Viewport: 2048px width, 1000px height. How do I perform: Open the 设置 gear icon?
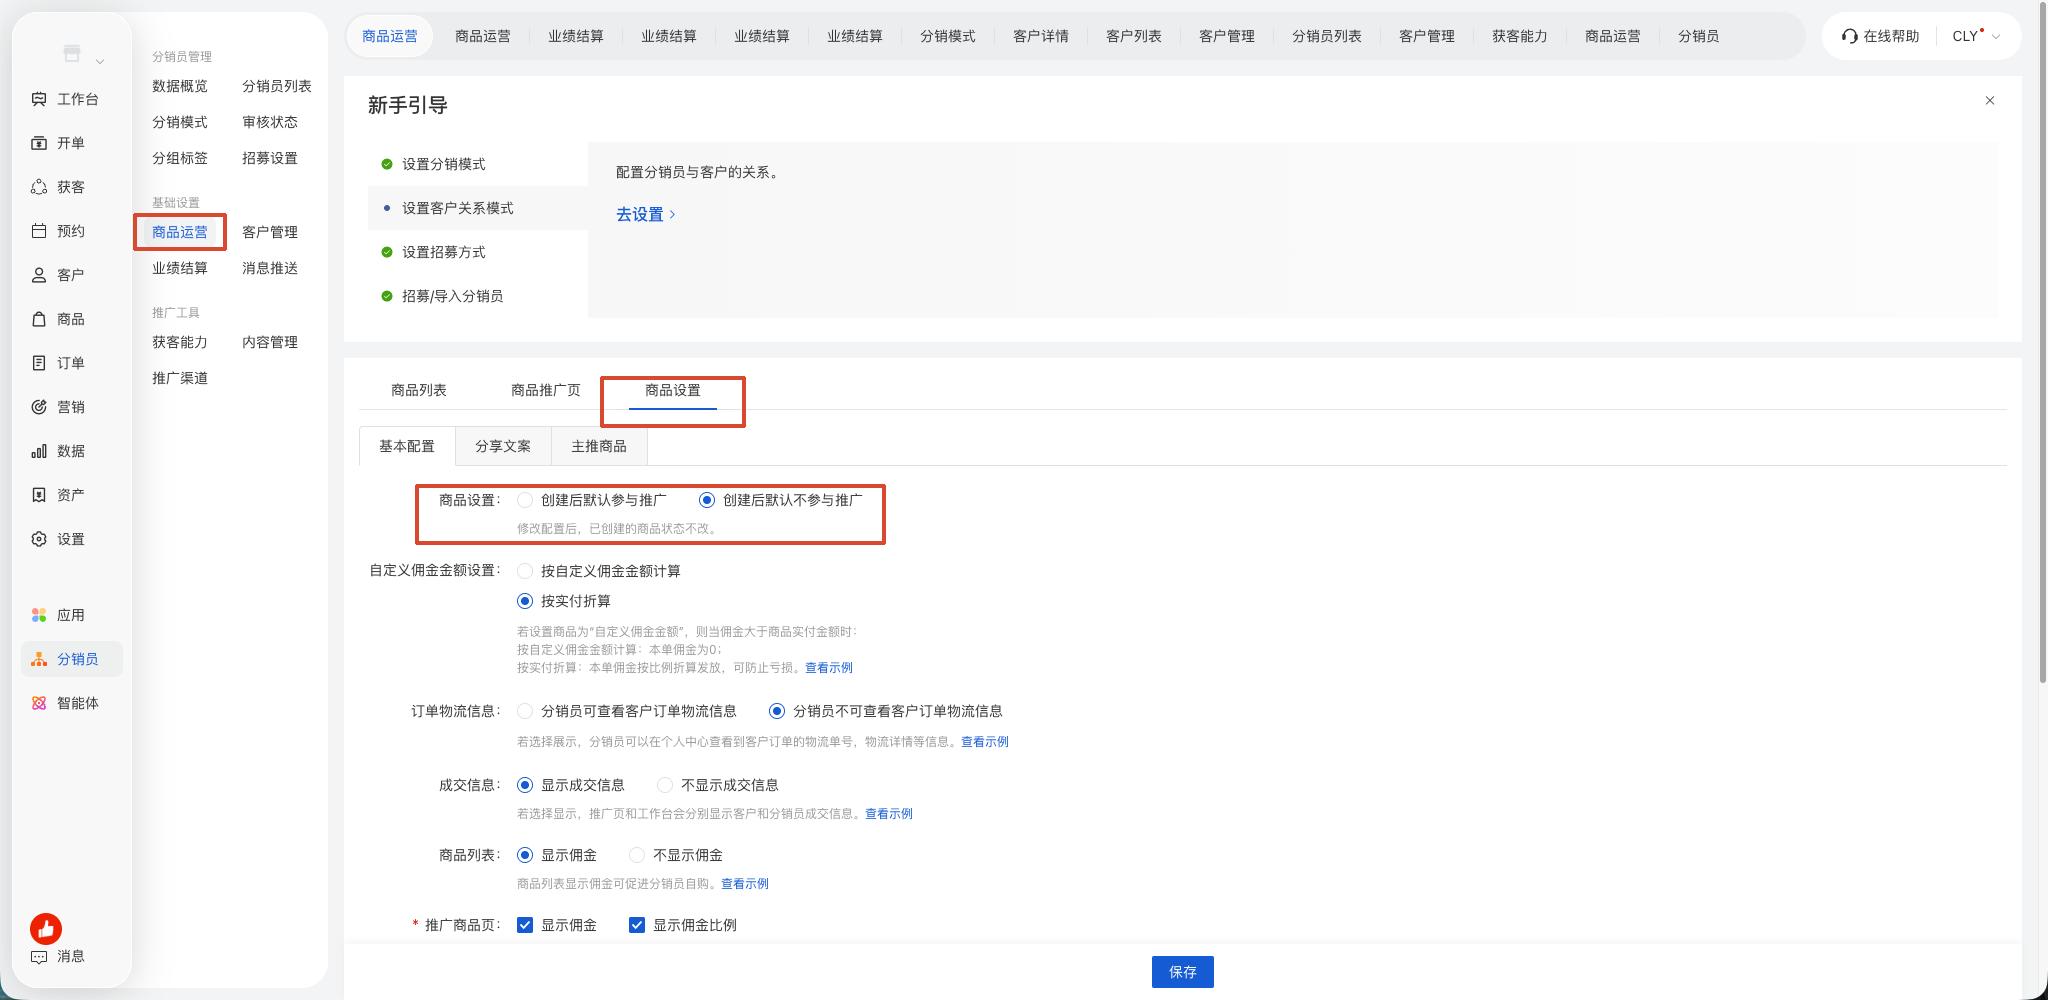coord(39,539)
